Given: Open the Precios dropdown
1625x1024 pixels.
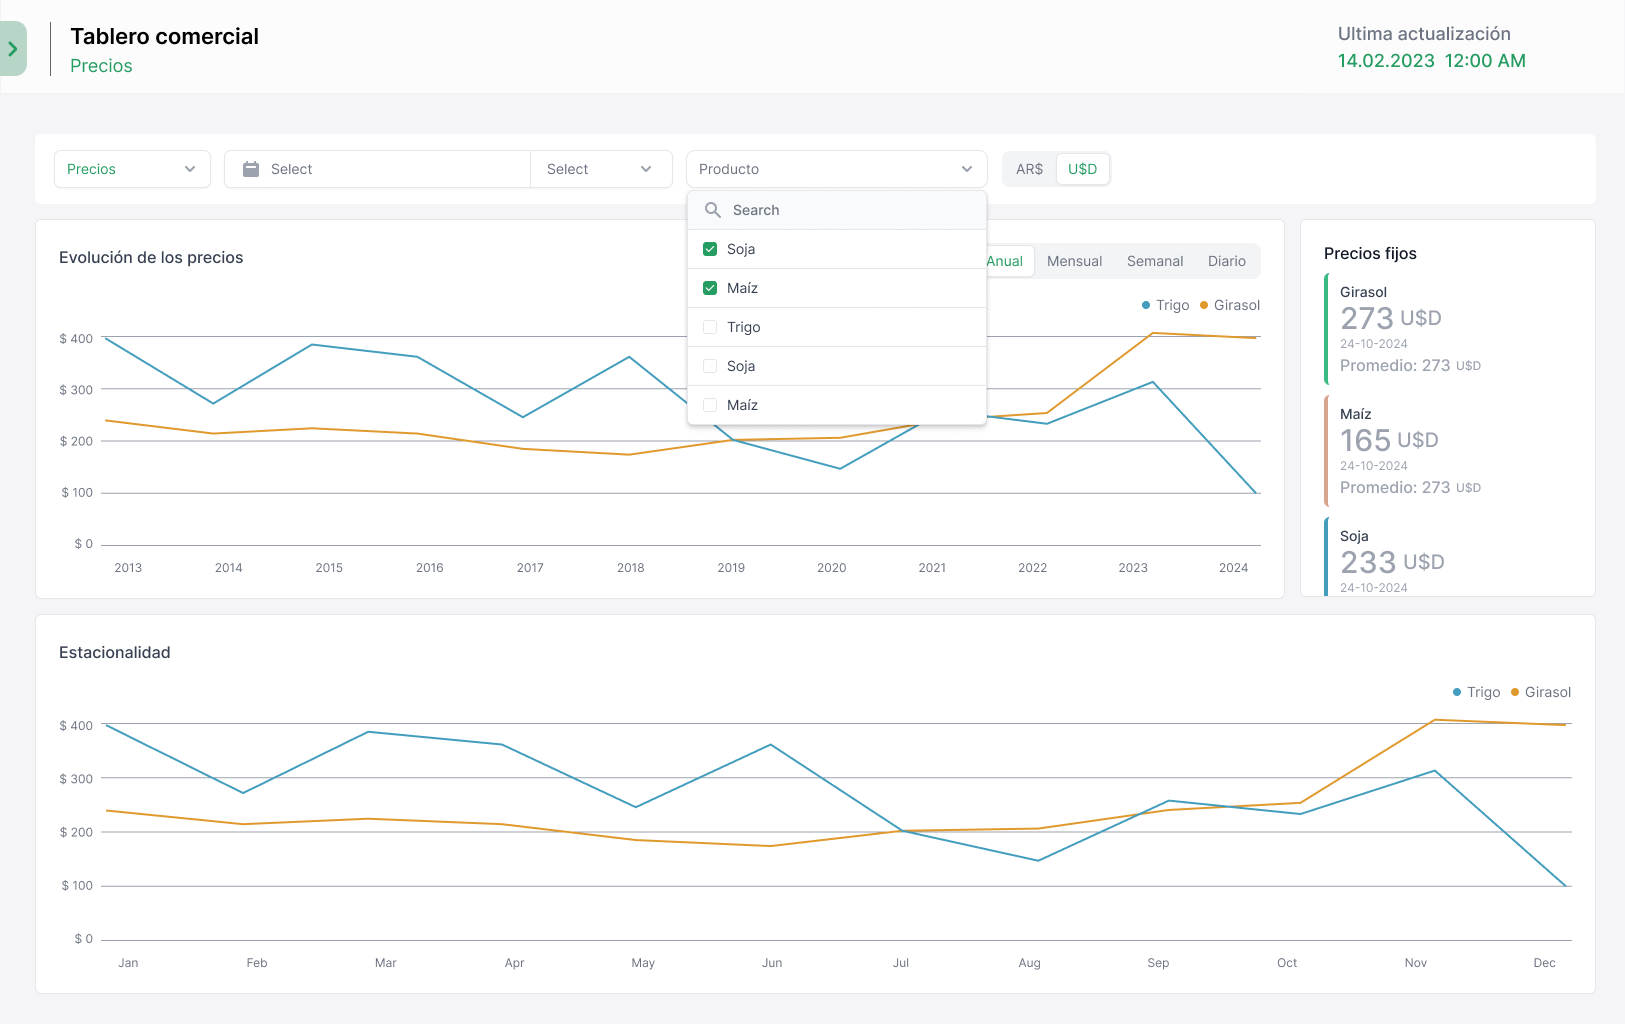Looking at the screenshot, I should coord(132,169).
